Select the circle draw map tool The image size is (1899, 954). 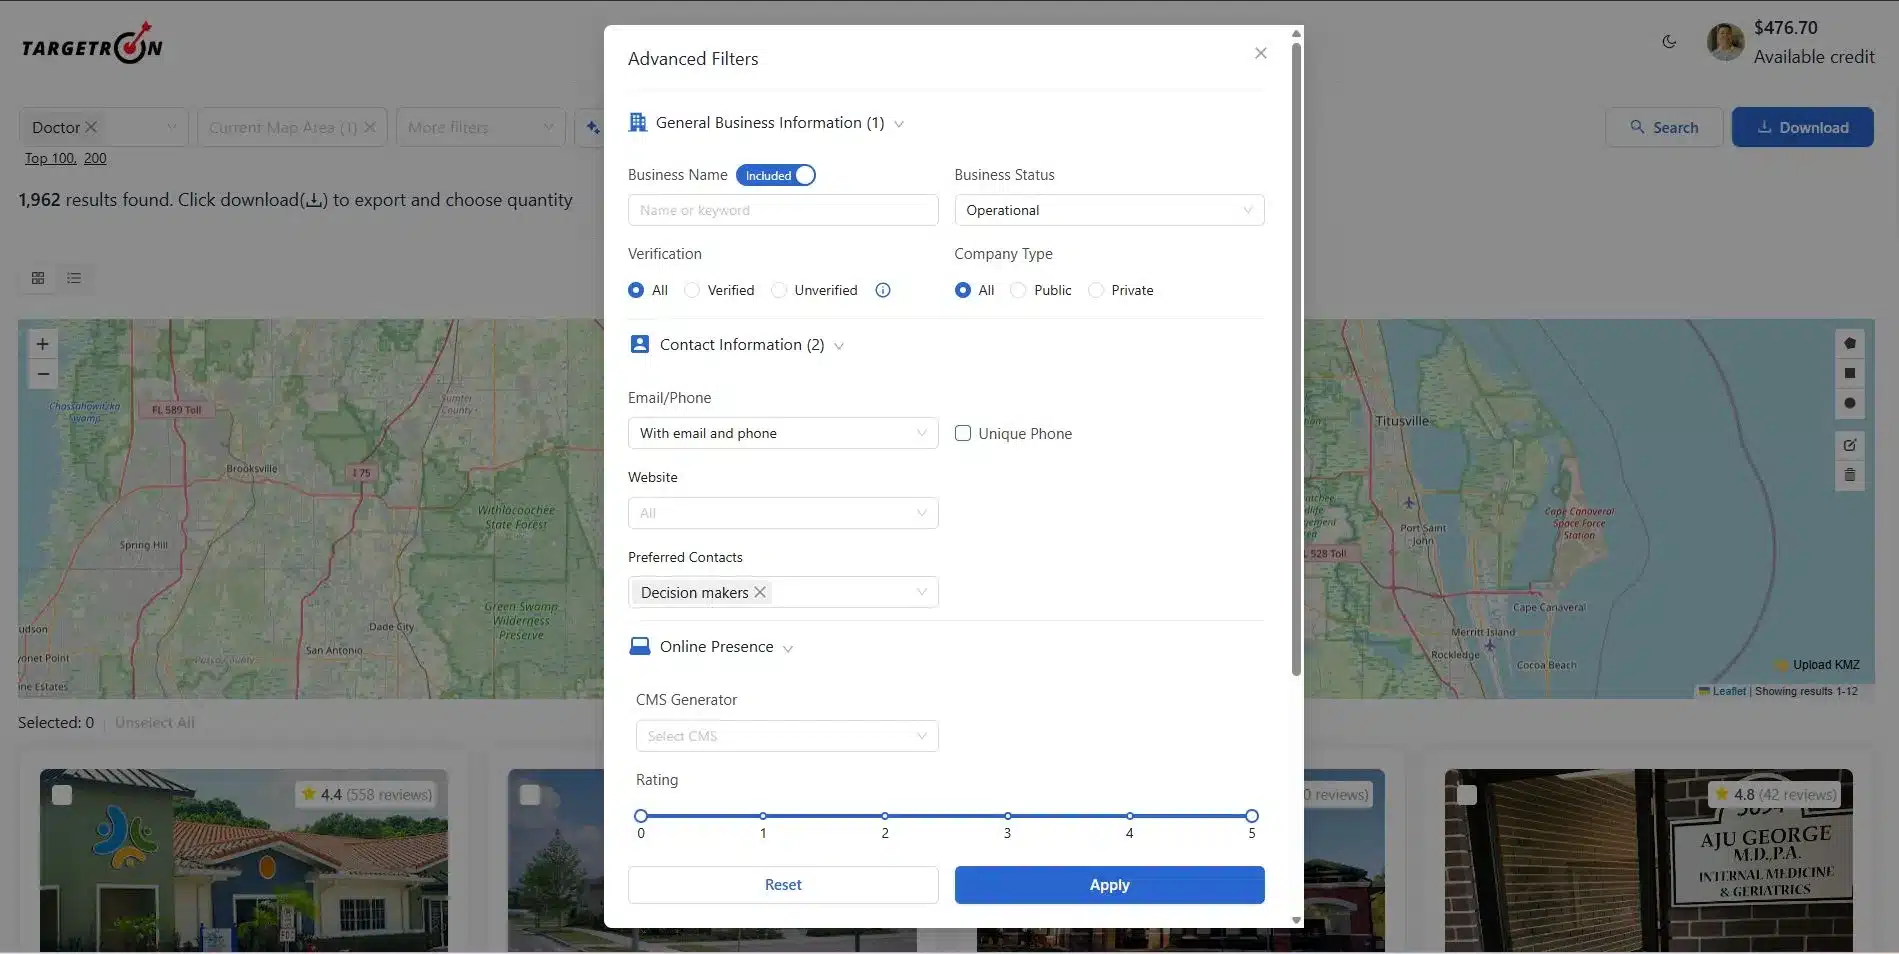1849,403
